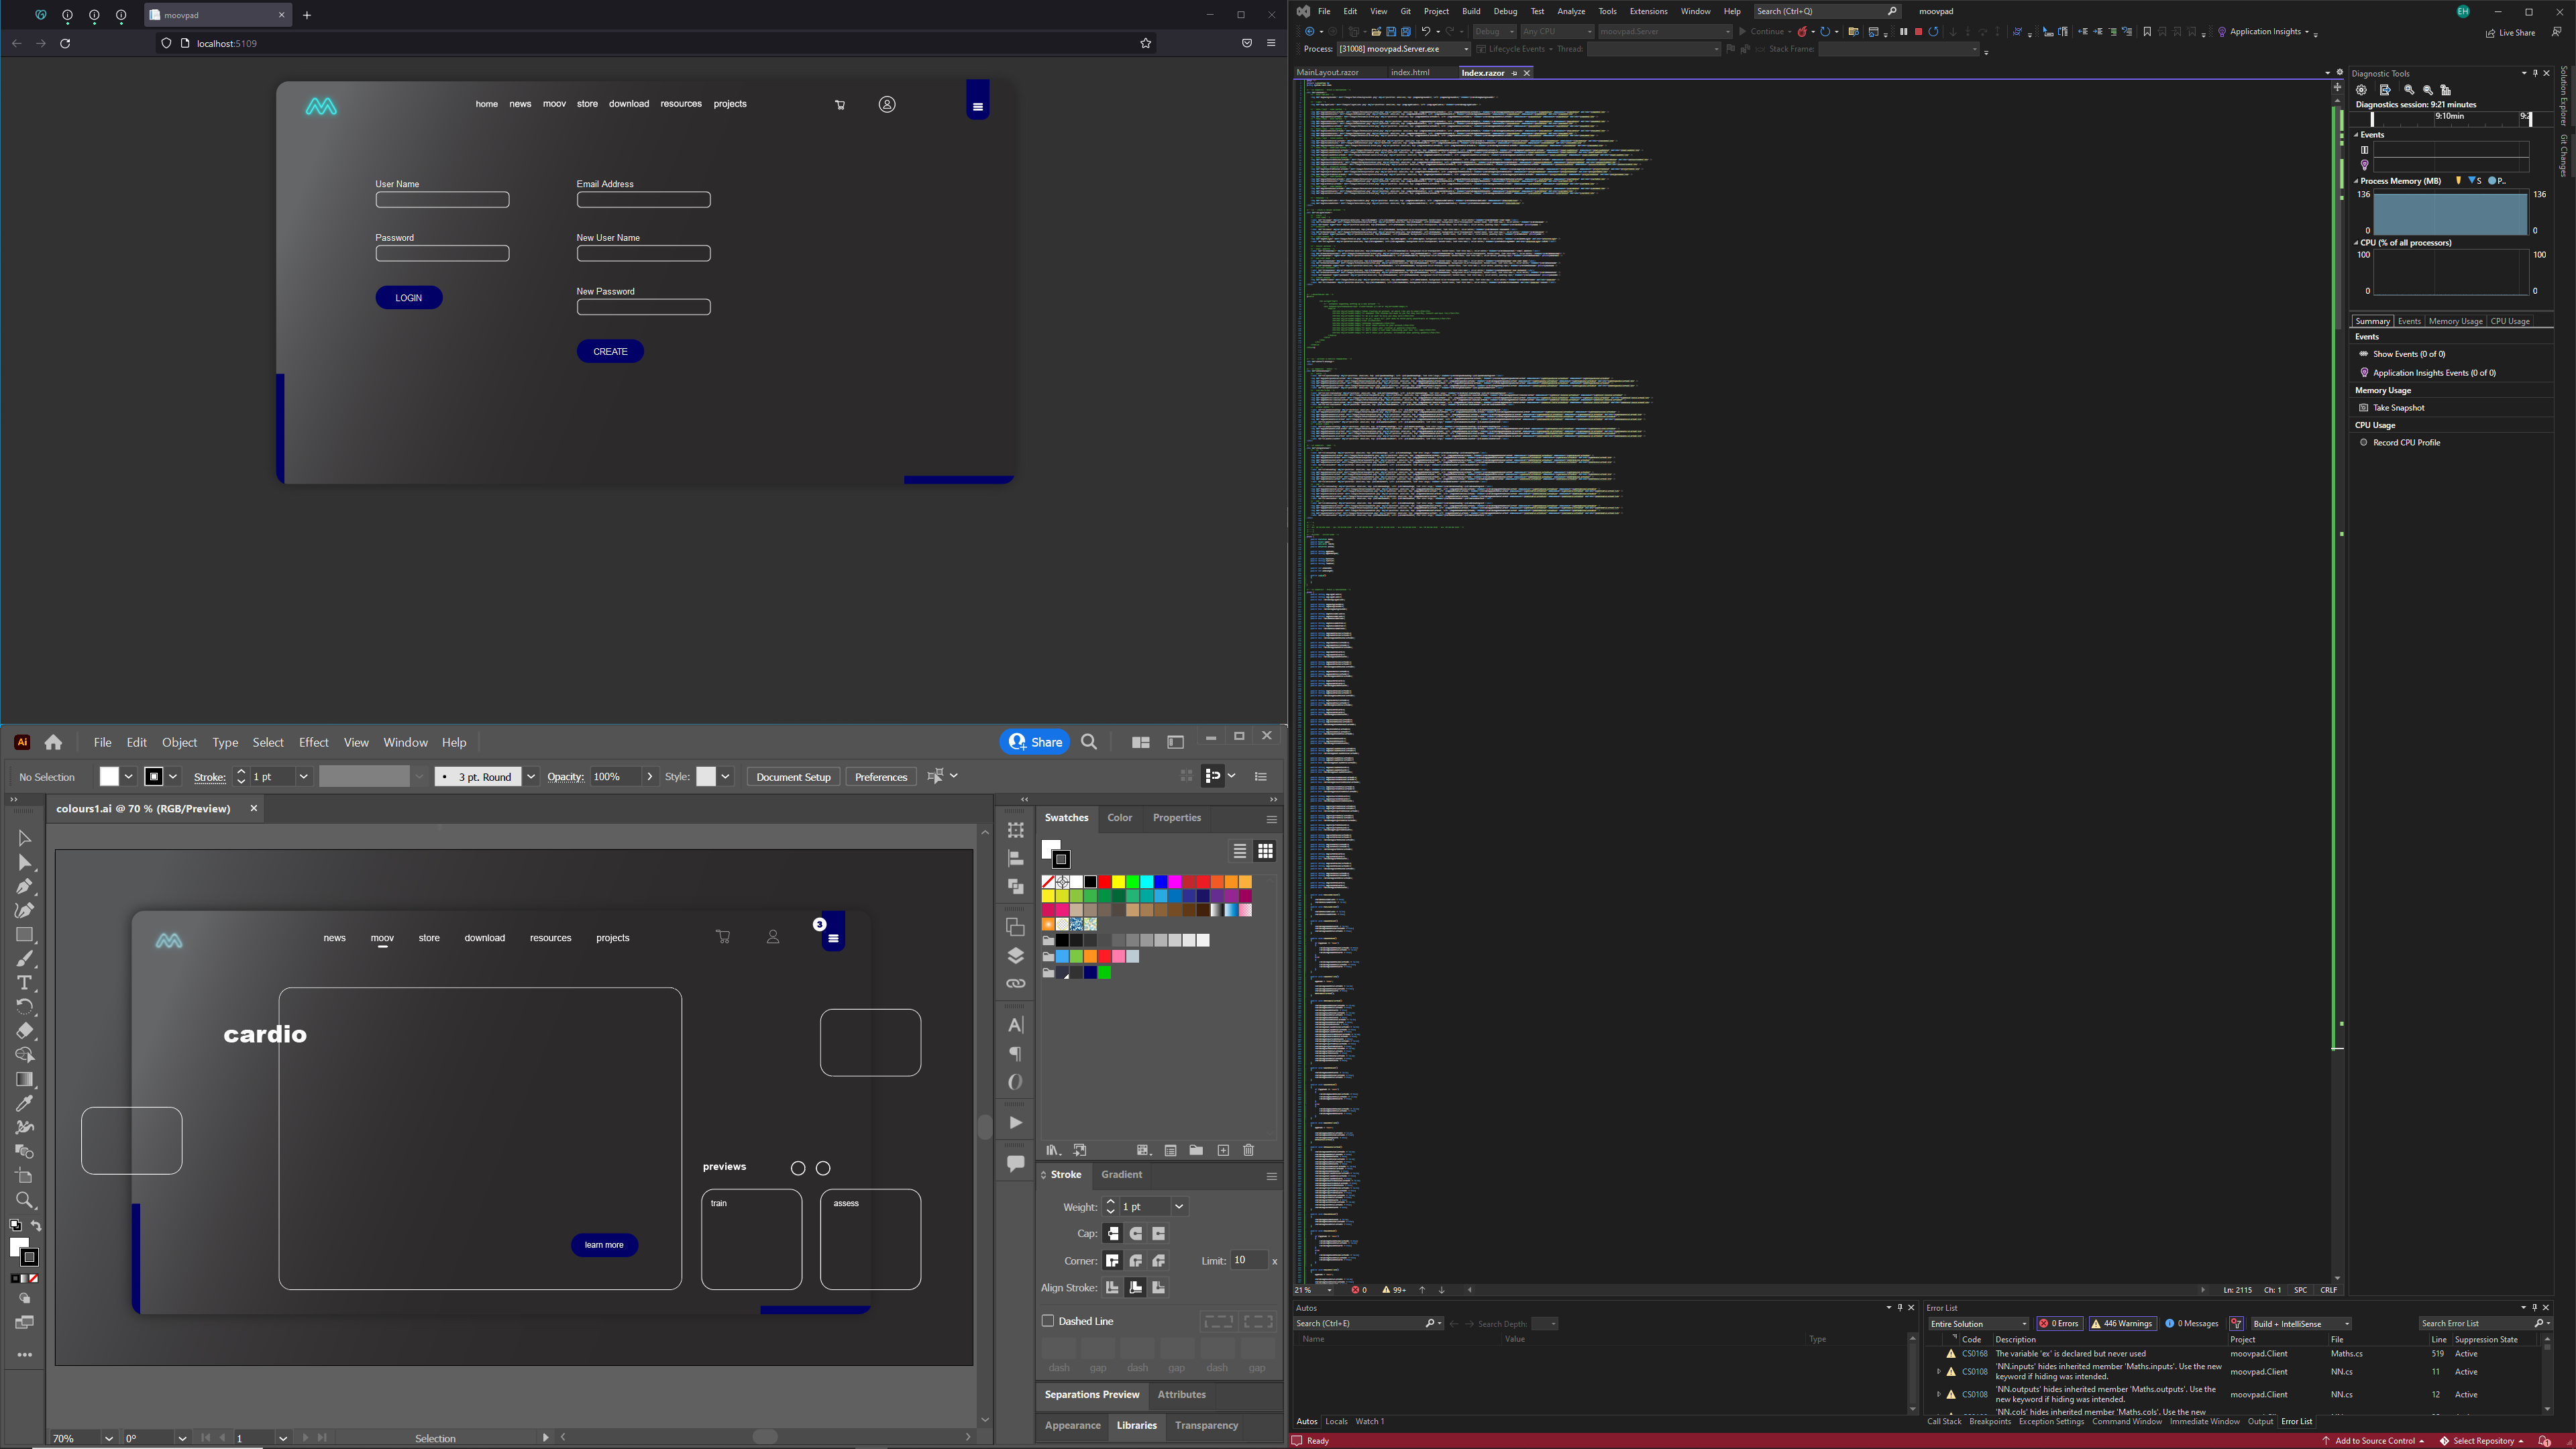Open the Stroke weight dropdown in control bar
Image resolution: width=2576 pixels, height=1449 pixels.
tap(304, 776)
